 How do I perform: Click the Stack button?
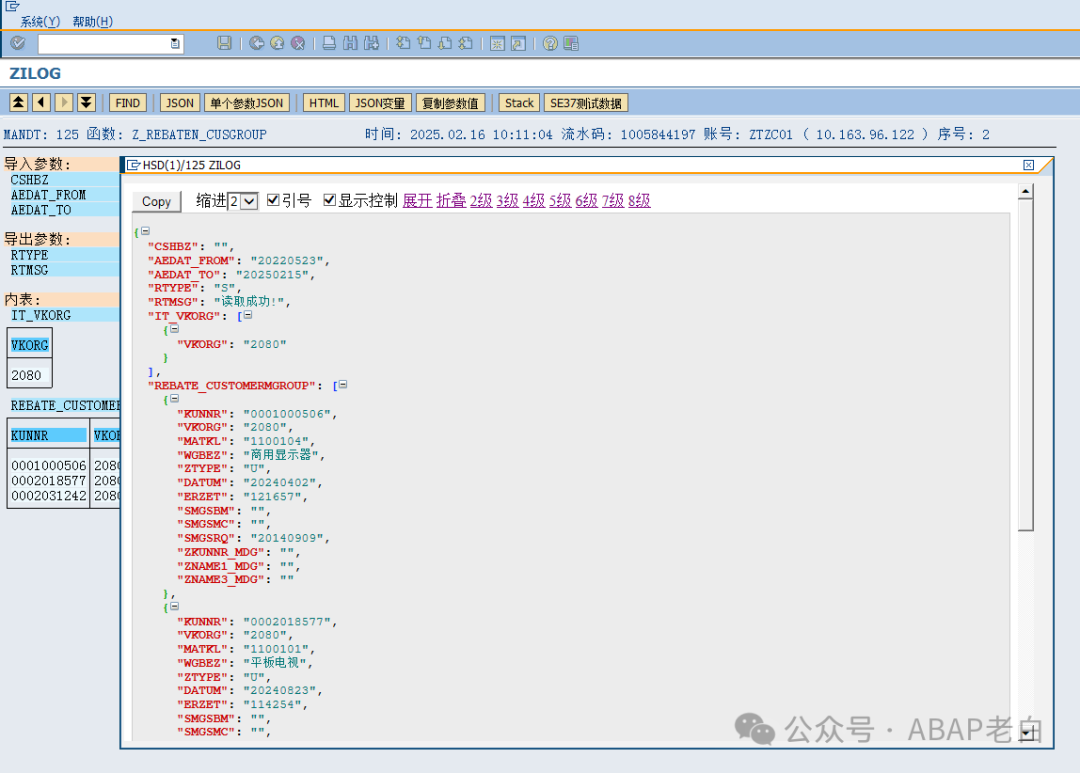coord(519,103)
